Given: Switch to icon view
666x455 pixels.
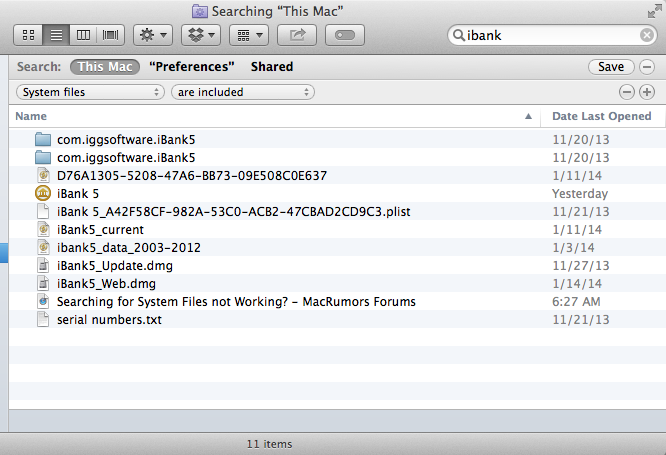Looking at the screenshot, I should 28,35.
